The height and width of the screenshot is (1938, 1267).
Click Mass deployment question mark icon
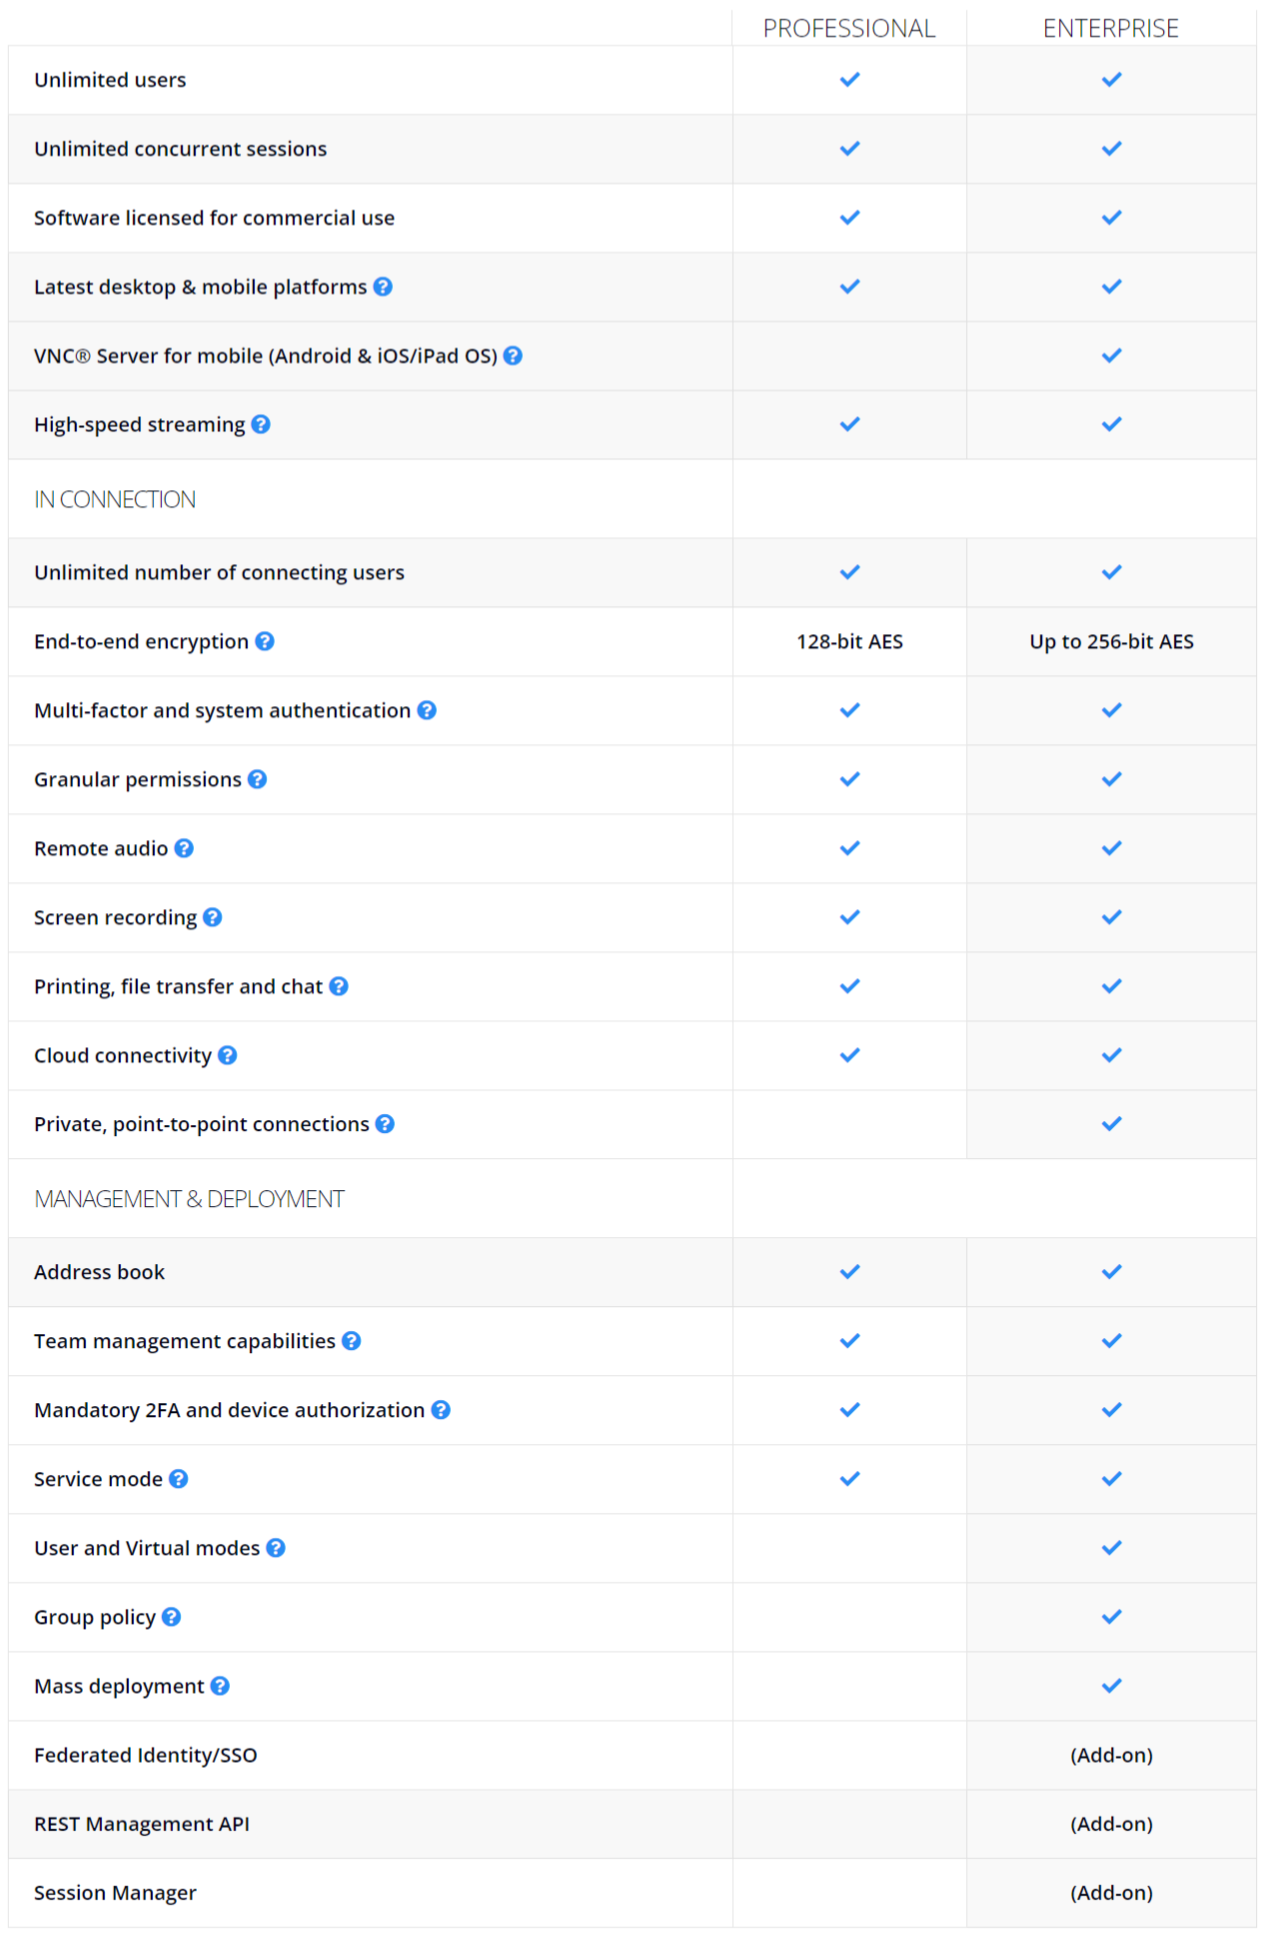tap(221, 1686)
